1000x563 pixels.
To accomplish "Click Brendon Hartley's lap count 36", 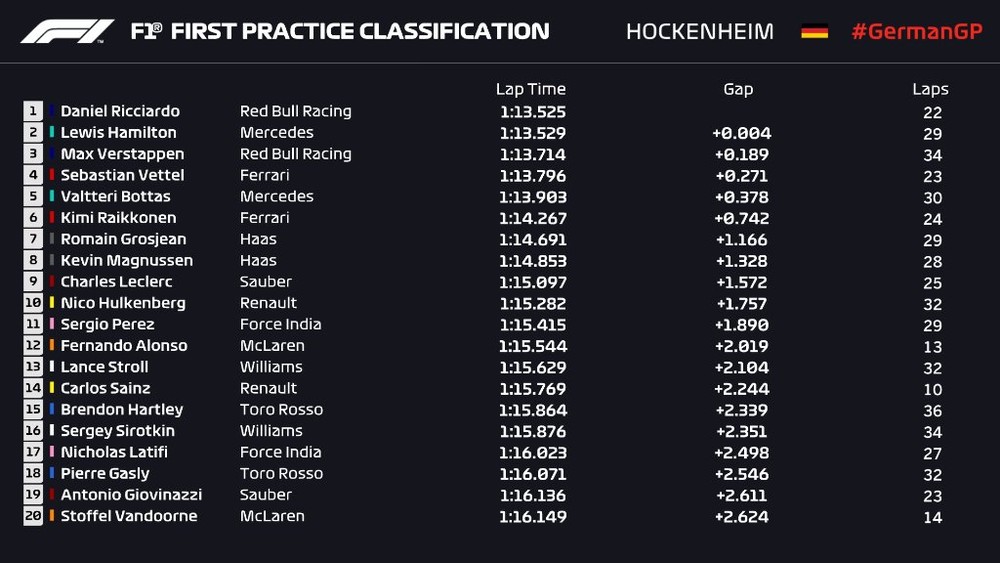I will (x=932, y=410).
